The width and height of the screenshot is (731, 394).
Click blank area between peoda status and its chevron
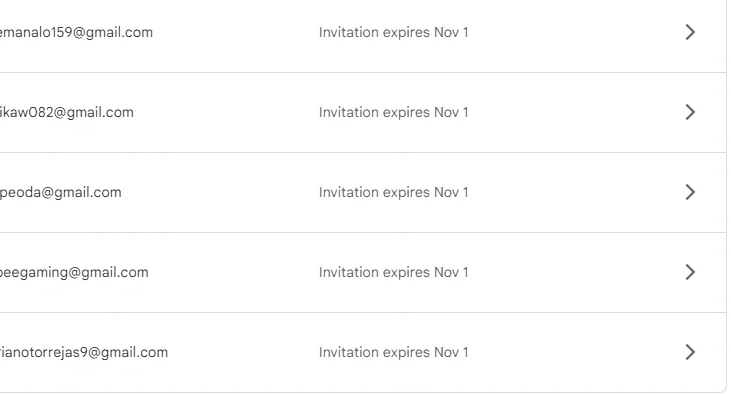577,193
